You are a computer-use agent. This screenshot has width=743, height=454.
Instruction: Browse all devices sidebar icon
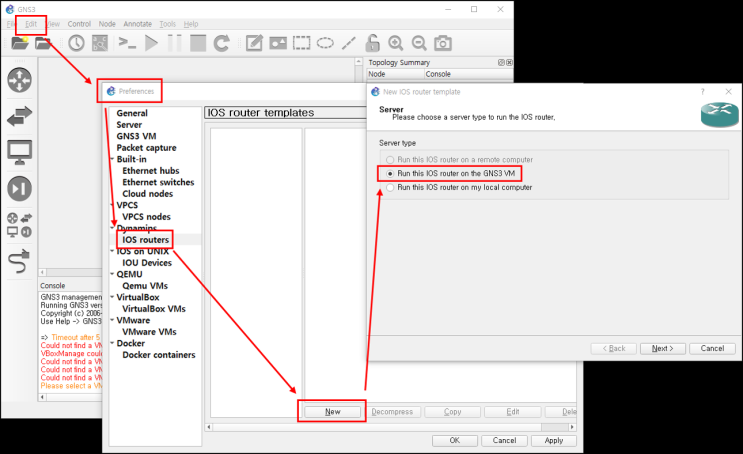pyautogui.click(x=19, y=225)
